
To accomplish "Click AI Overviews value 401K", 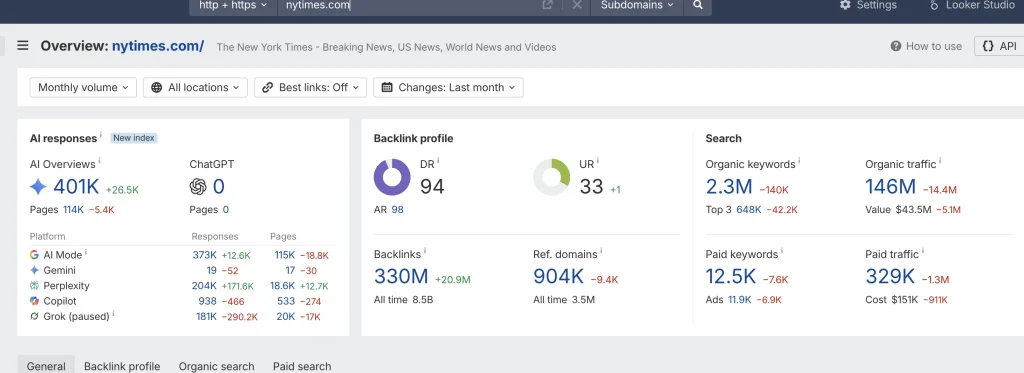I will click(x=76, y=187).
